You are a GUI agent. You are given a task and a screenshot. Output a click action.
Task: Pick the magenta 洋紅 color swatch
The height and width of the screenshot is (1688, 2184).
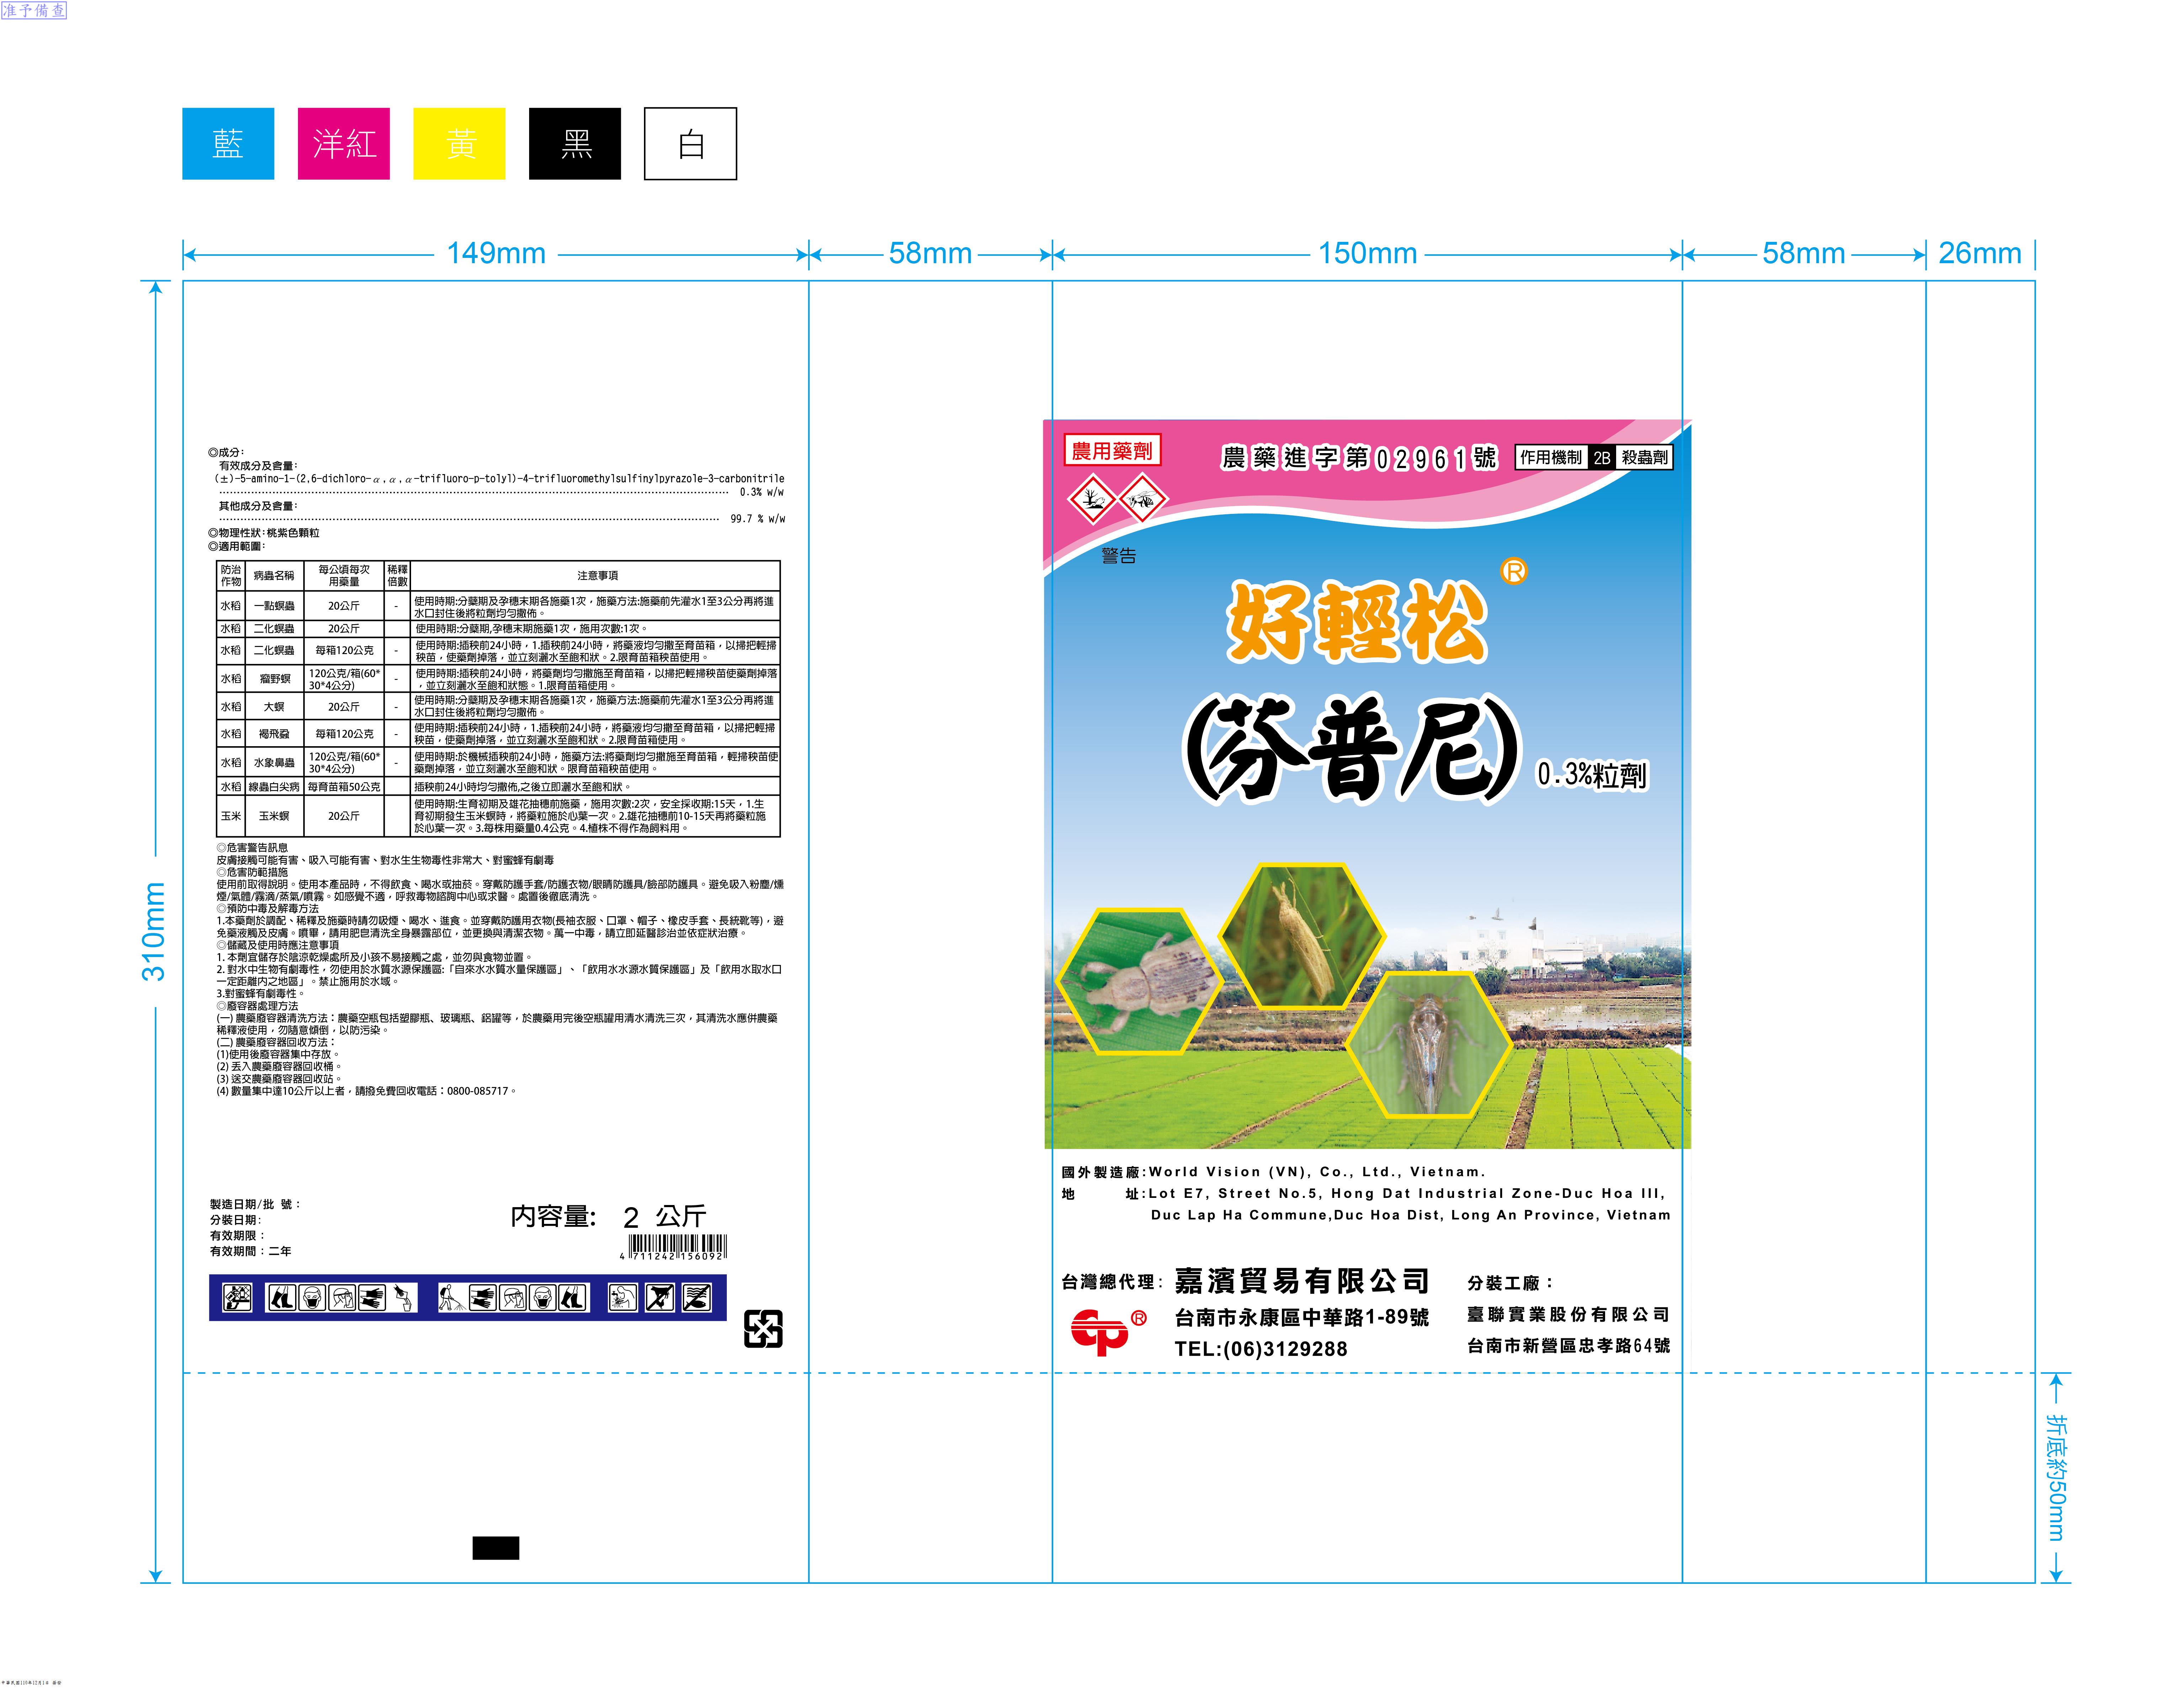coord(344,144)
